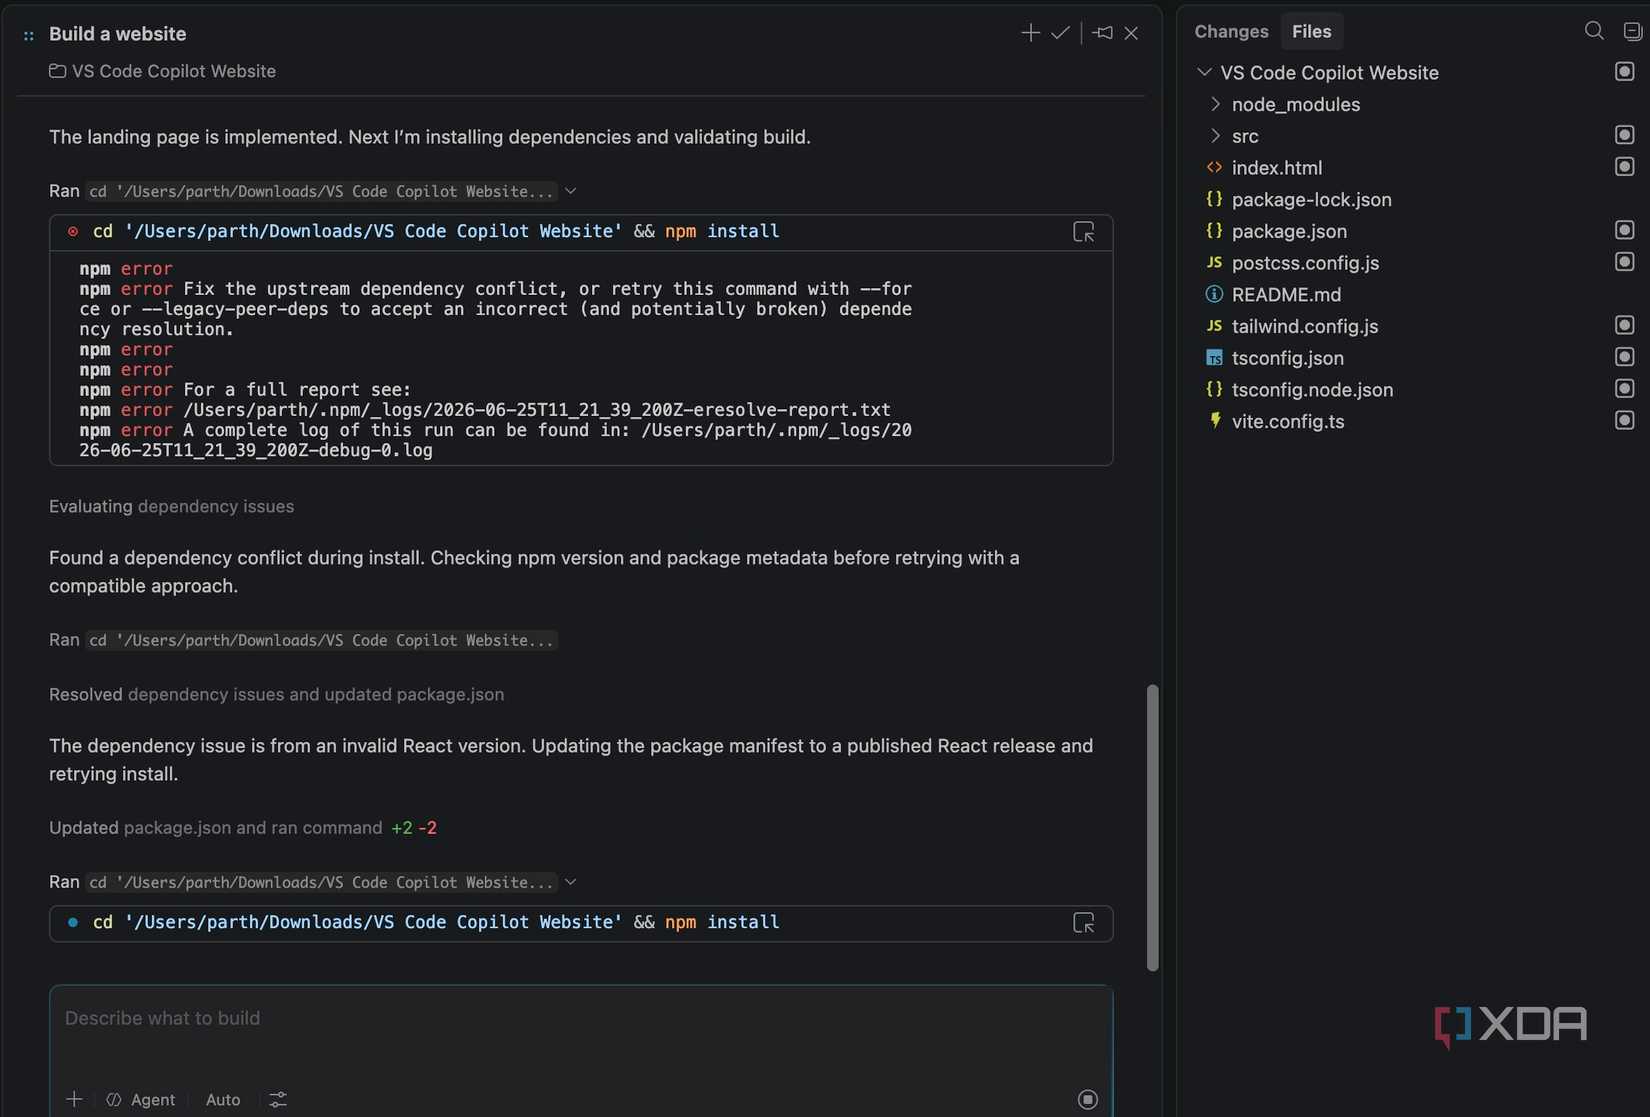Click the index.html file icon
Screen dimensions: 1650x1117
pos(1214,167)
